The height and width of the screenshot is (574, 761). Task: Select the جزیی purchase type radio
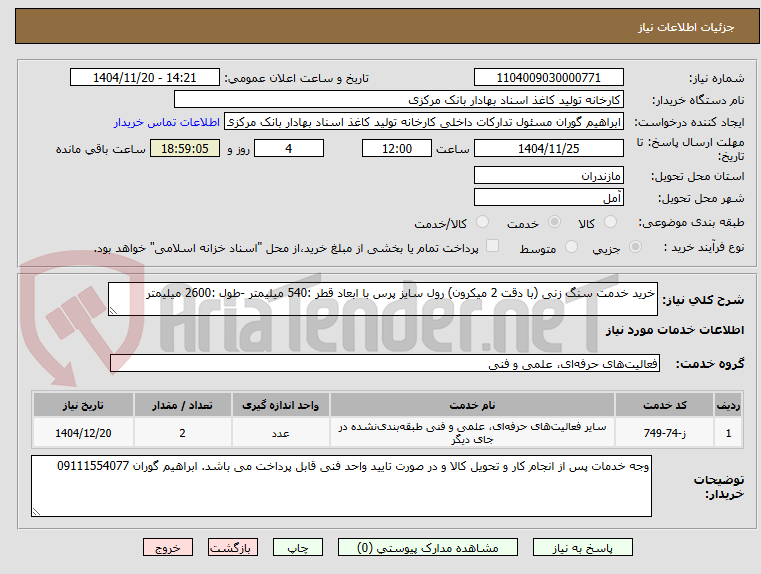click(635, 247)
